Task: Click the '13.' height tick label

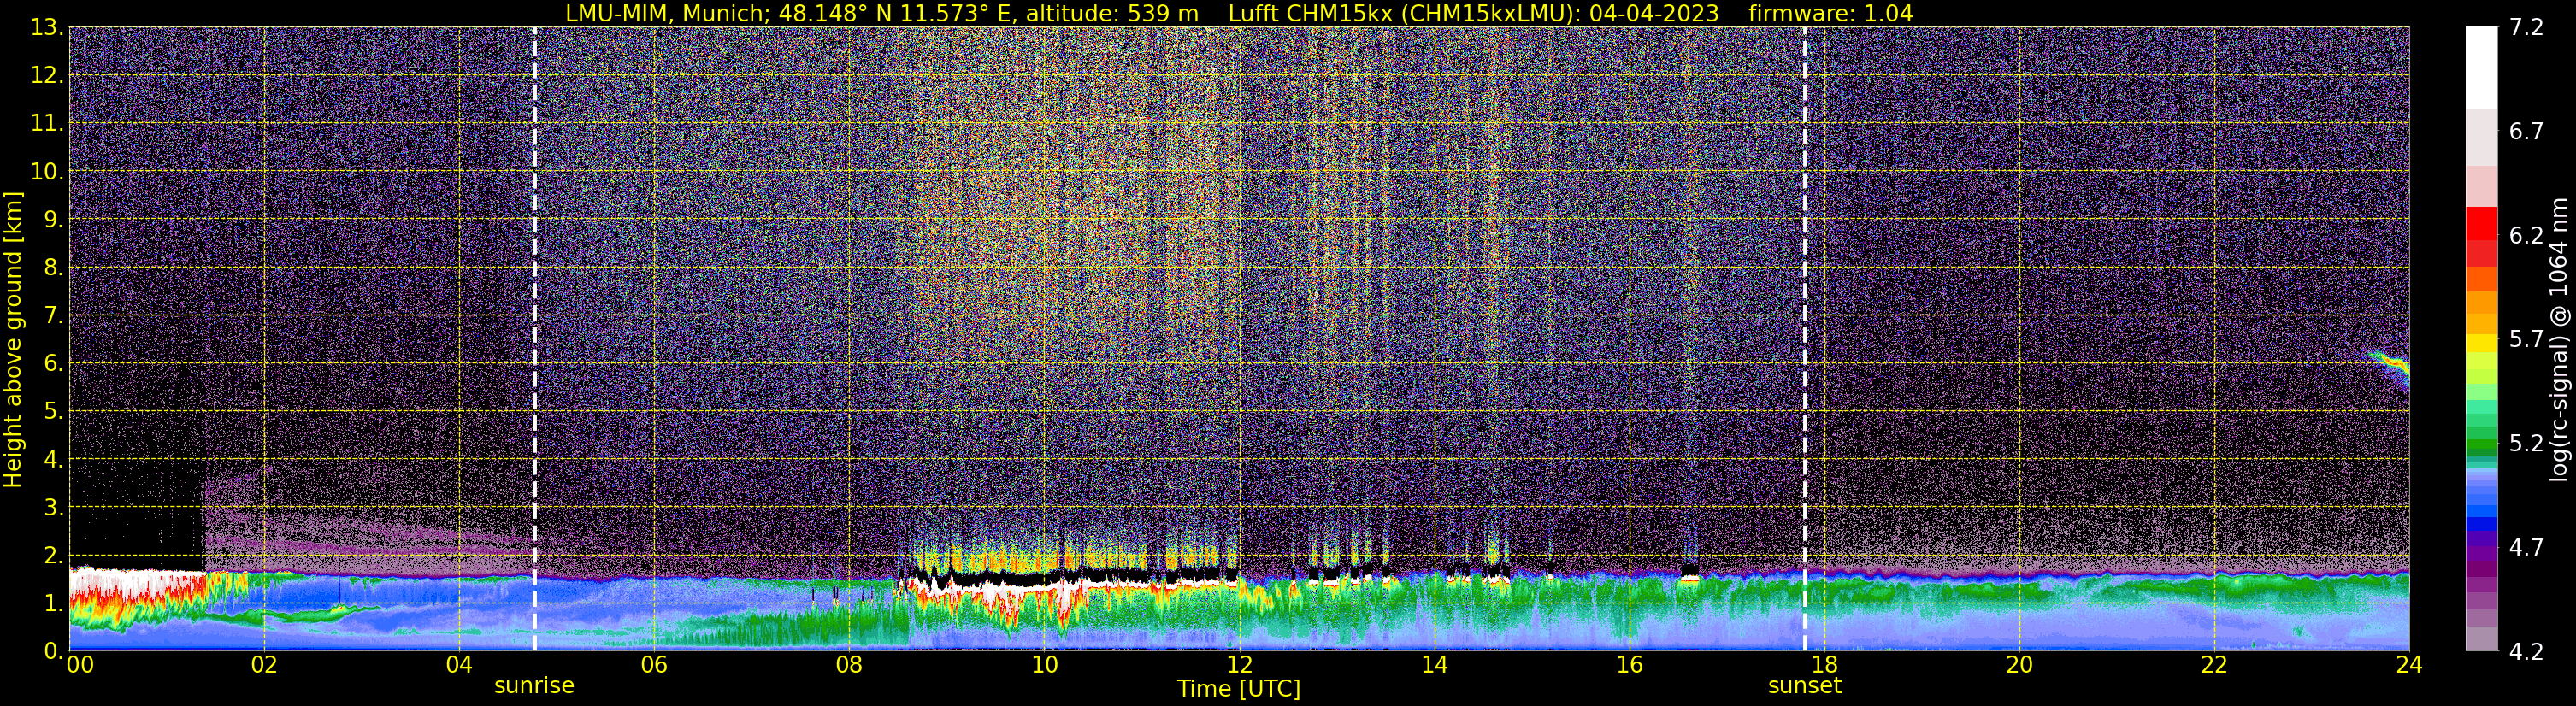Action: pyautogui.click(x=46, y=27)
